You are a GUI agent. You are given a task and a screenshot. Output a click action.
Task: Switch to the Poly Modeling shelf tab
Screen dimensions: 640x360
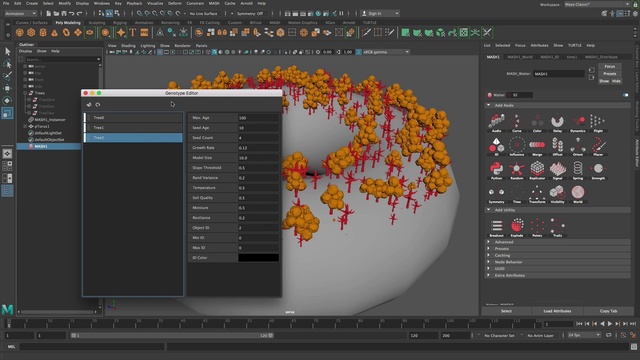68,23
